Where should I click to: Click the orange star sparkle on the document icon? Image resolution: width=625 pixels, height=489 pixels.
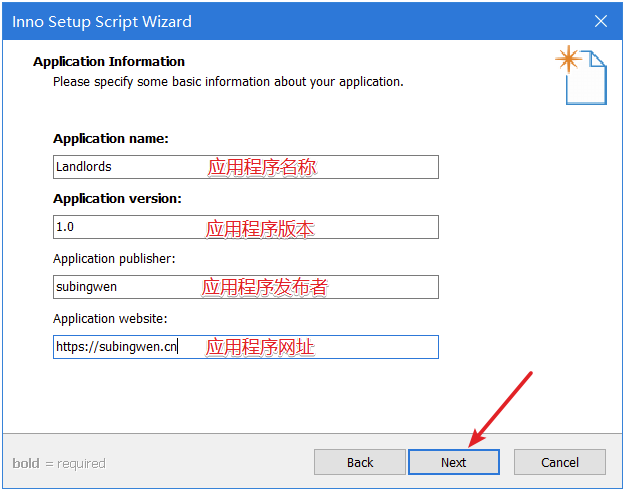[x=568, y=59]
